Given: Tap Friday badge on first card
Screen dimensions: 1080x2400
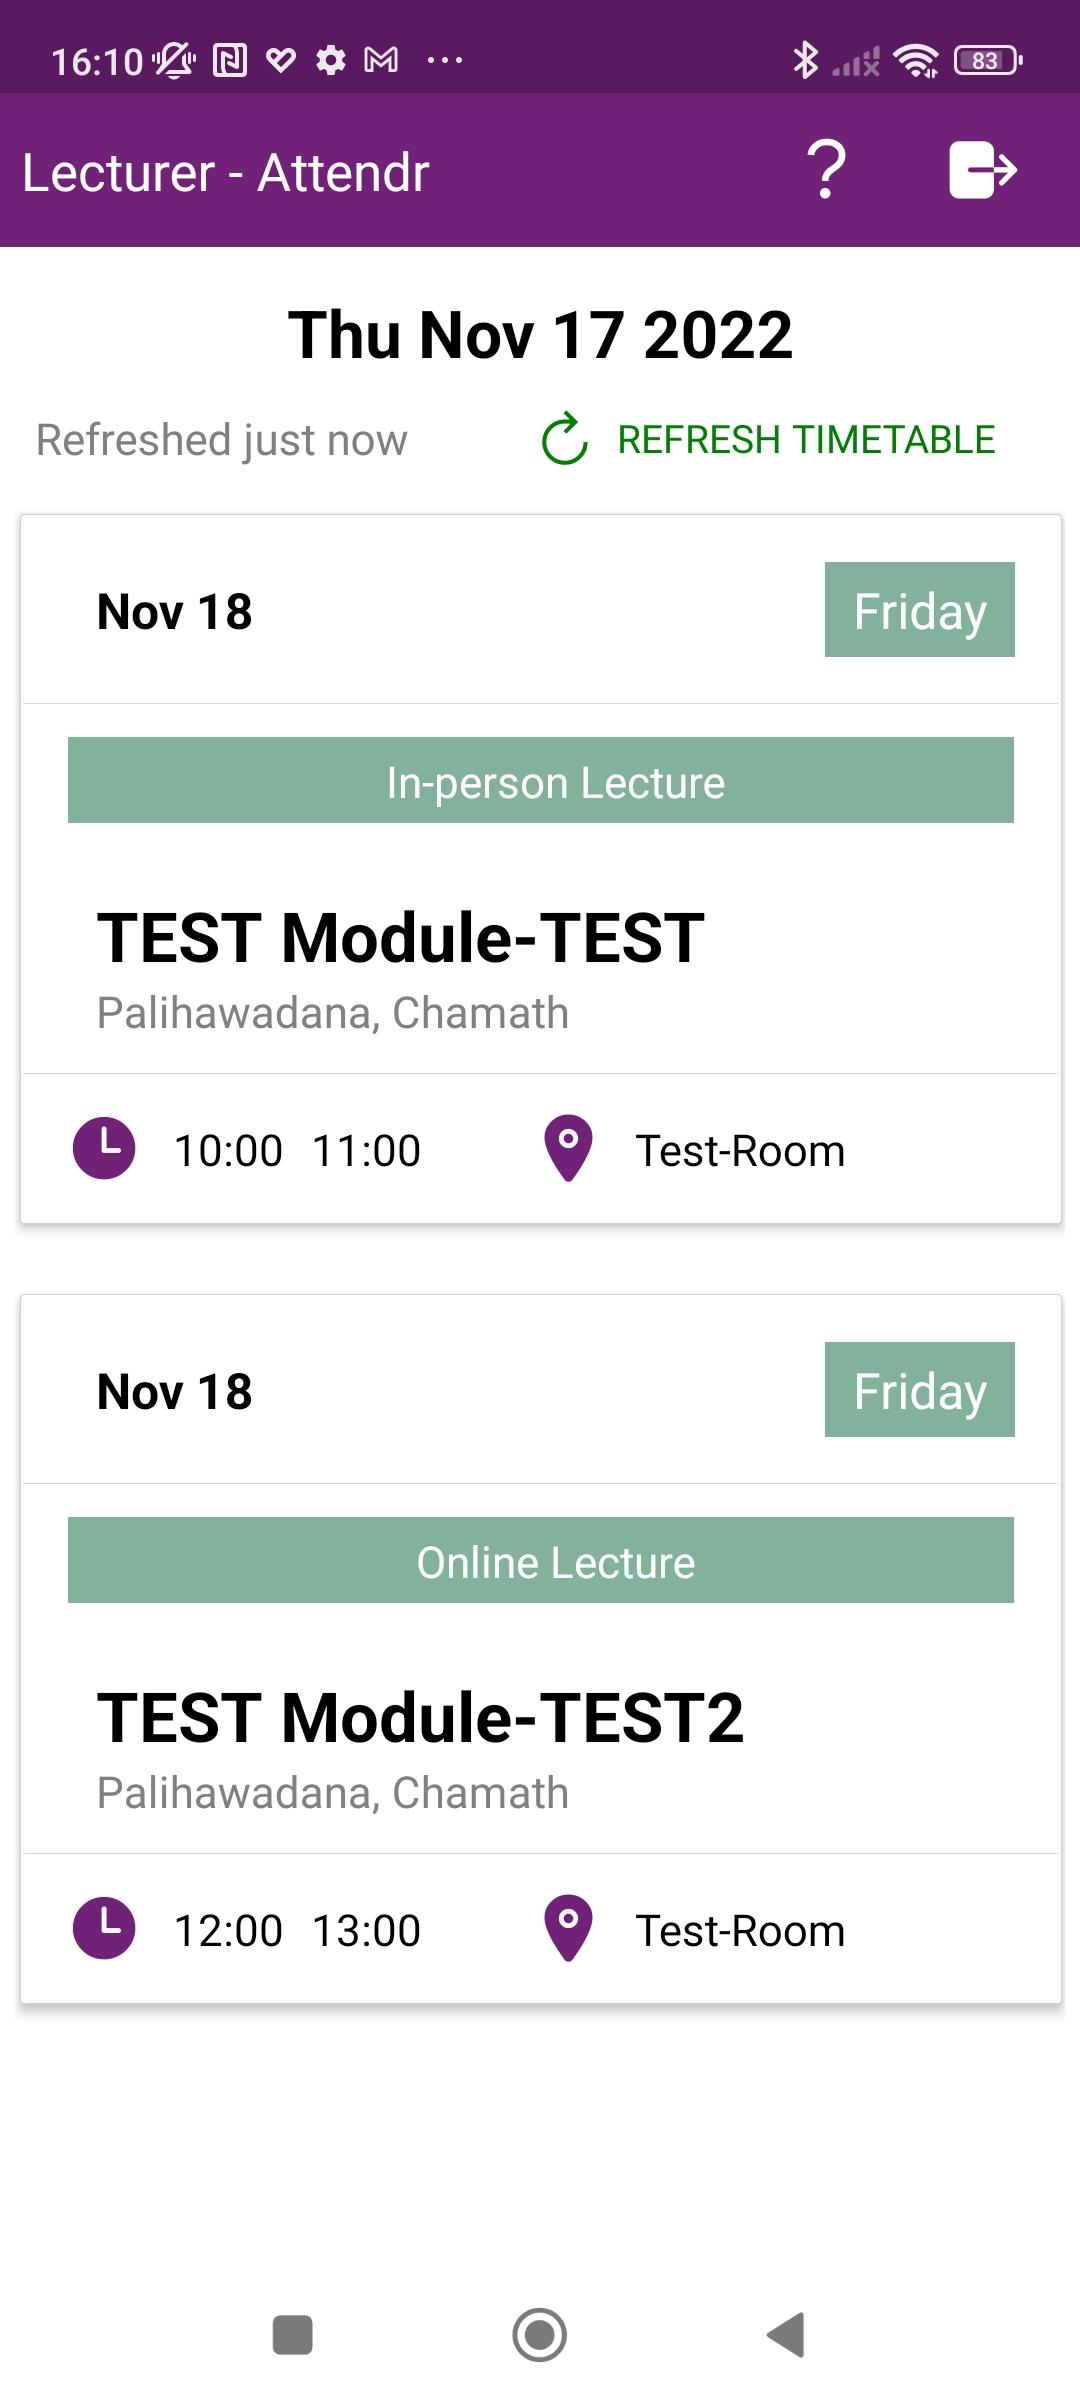Looking at the screenshot, I should [x=920, y=610].
